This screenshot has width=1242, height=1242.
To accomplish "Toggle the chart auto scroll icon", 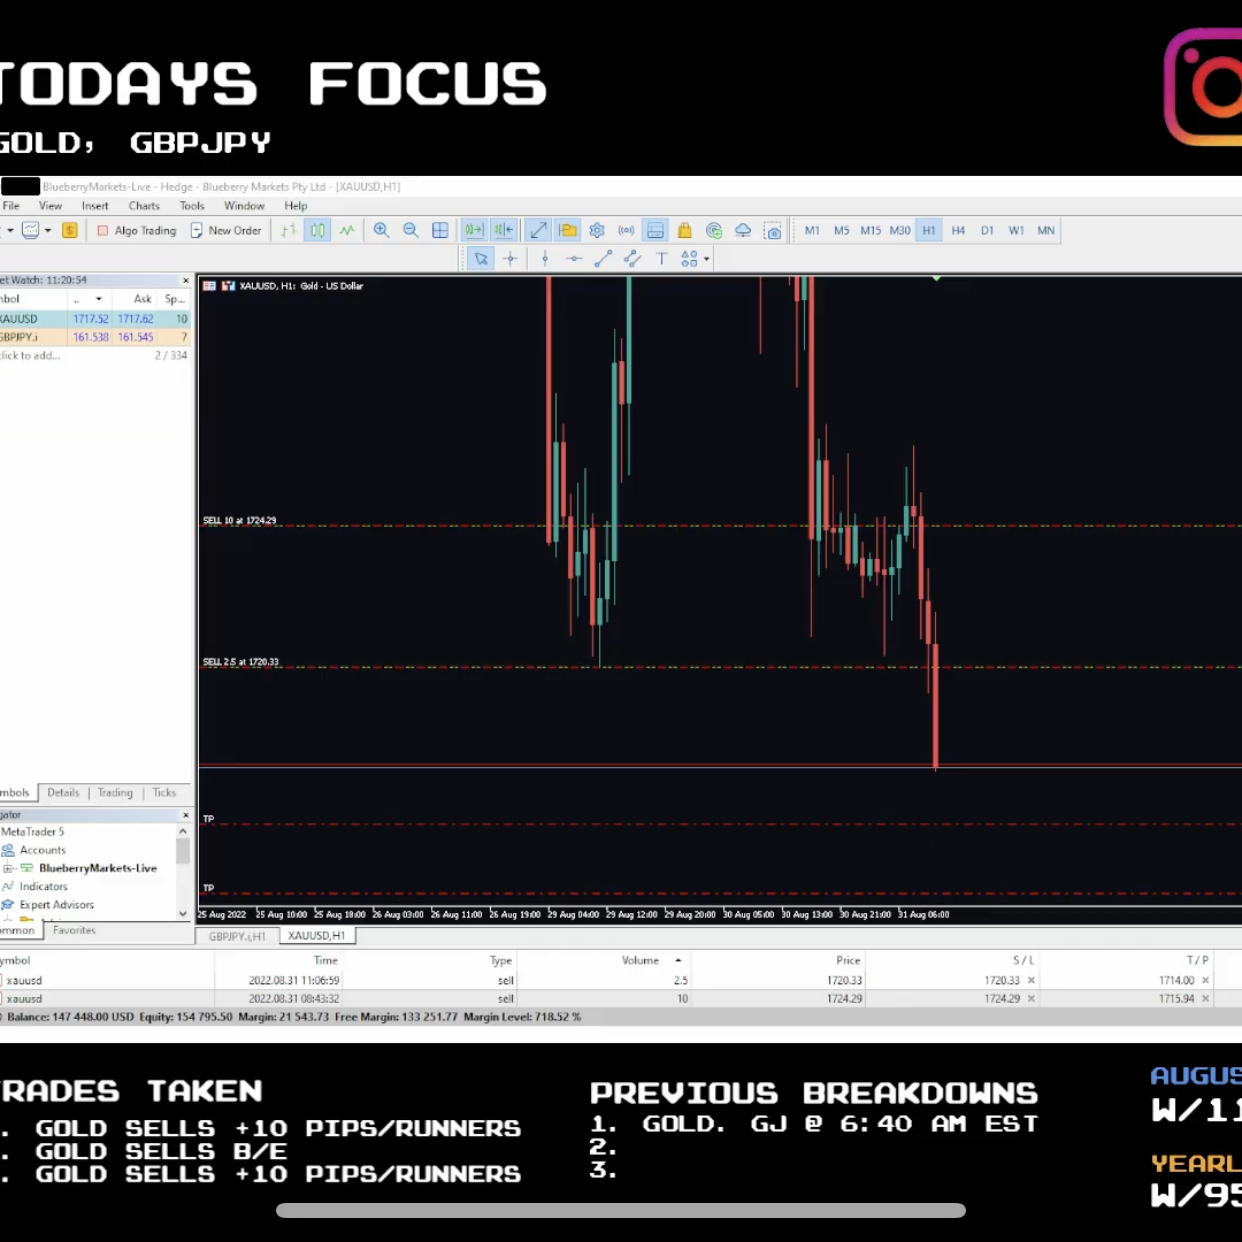I will pyautogui.click(x=474, y=230).
